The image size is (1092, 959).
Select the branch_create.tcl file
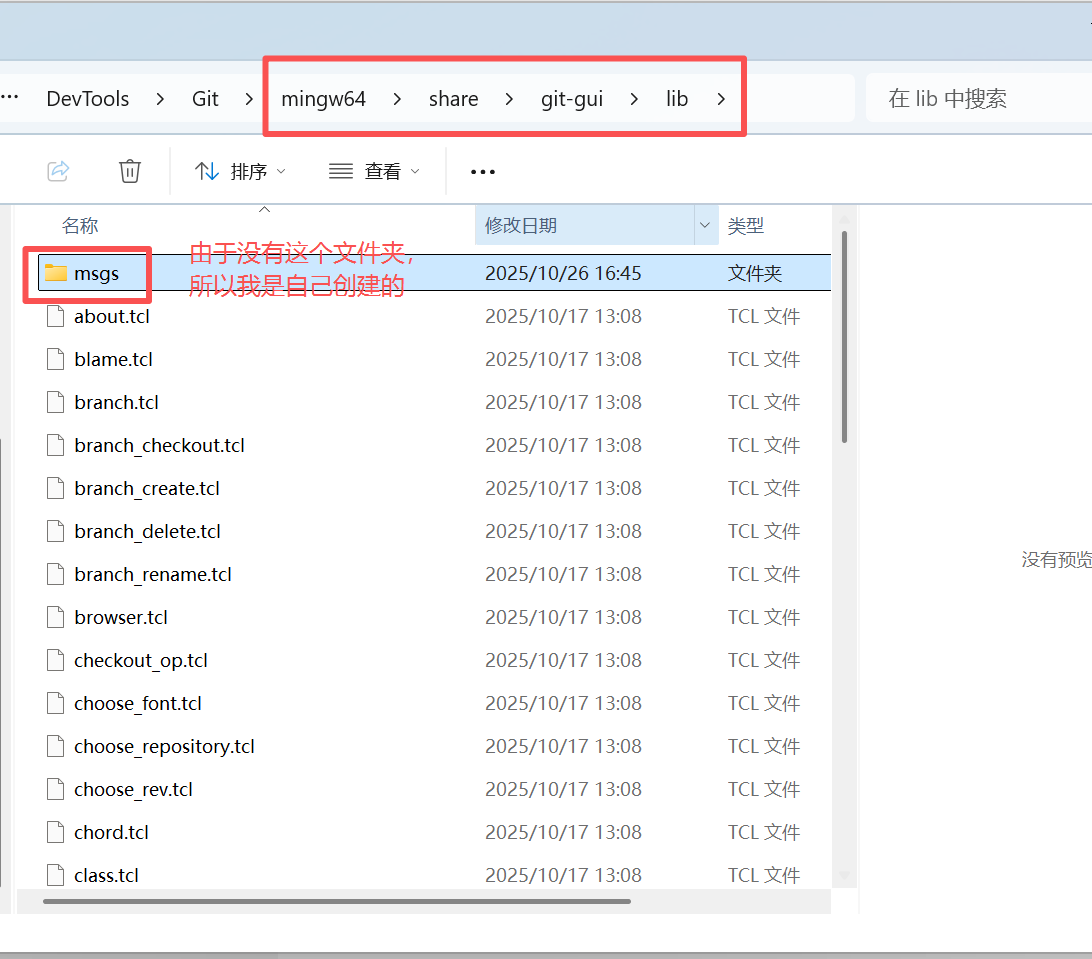[433, 488]
